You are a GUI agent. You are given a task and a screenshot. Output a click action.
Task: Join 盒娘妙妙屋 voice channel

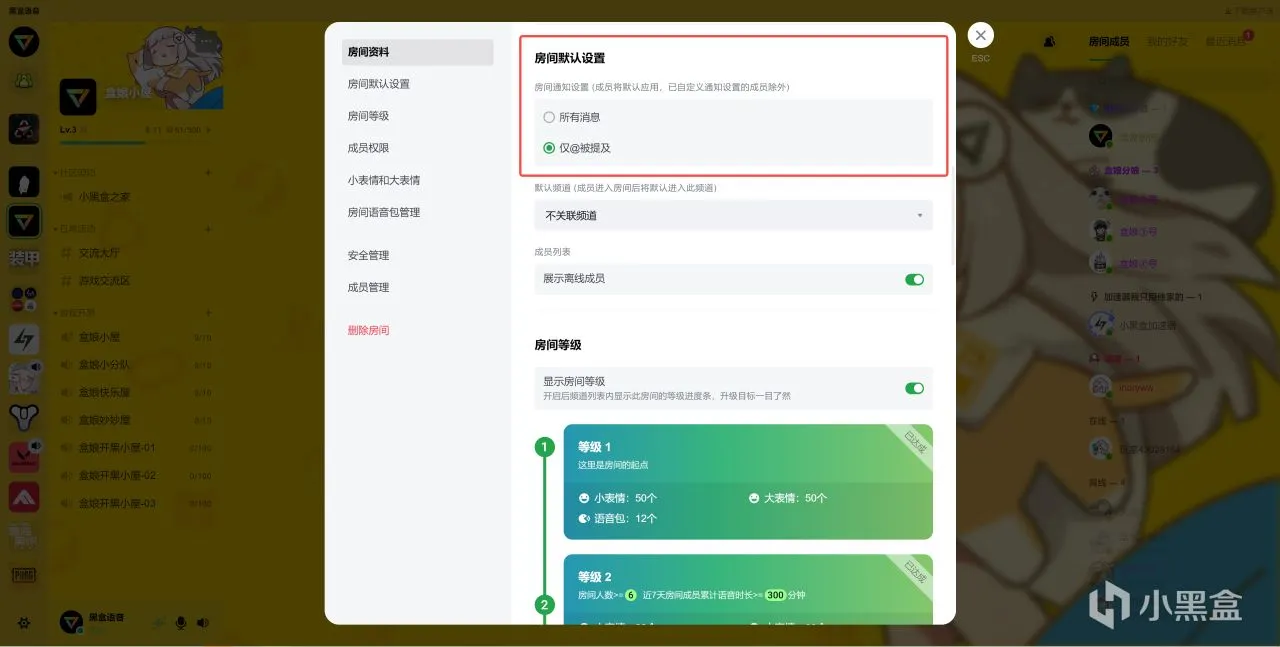pos(135,420)
